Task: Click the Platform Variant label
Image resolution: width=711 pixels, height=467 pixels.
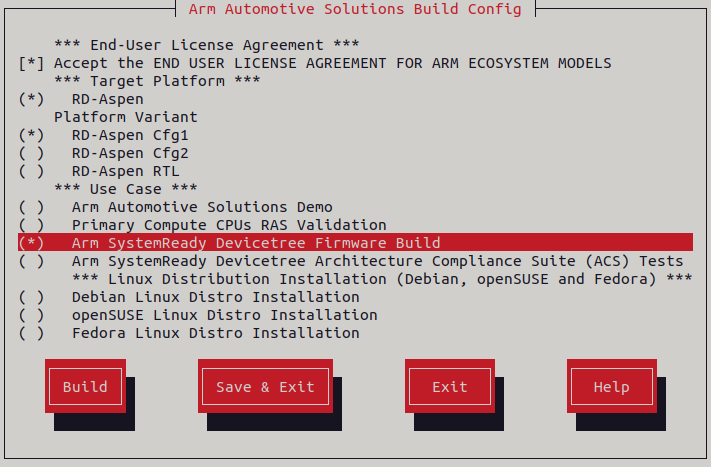Action: [x=126, y=117]
